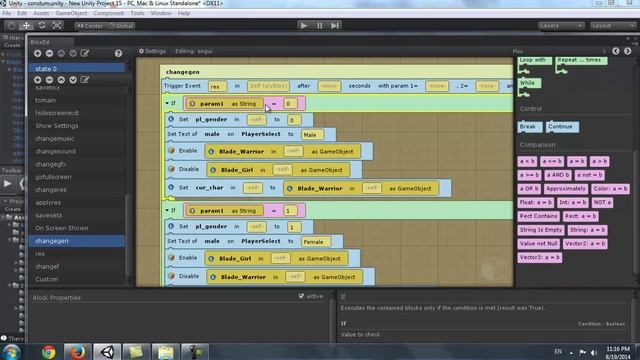Click the volume icon in system tray

pos(594,353)
